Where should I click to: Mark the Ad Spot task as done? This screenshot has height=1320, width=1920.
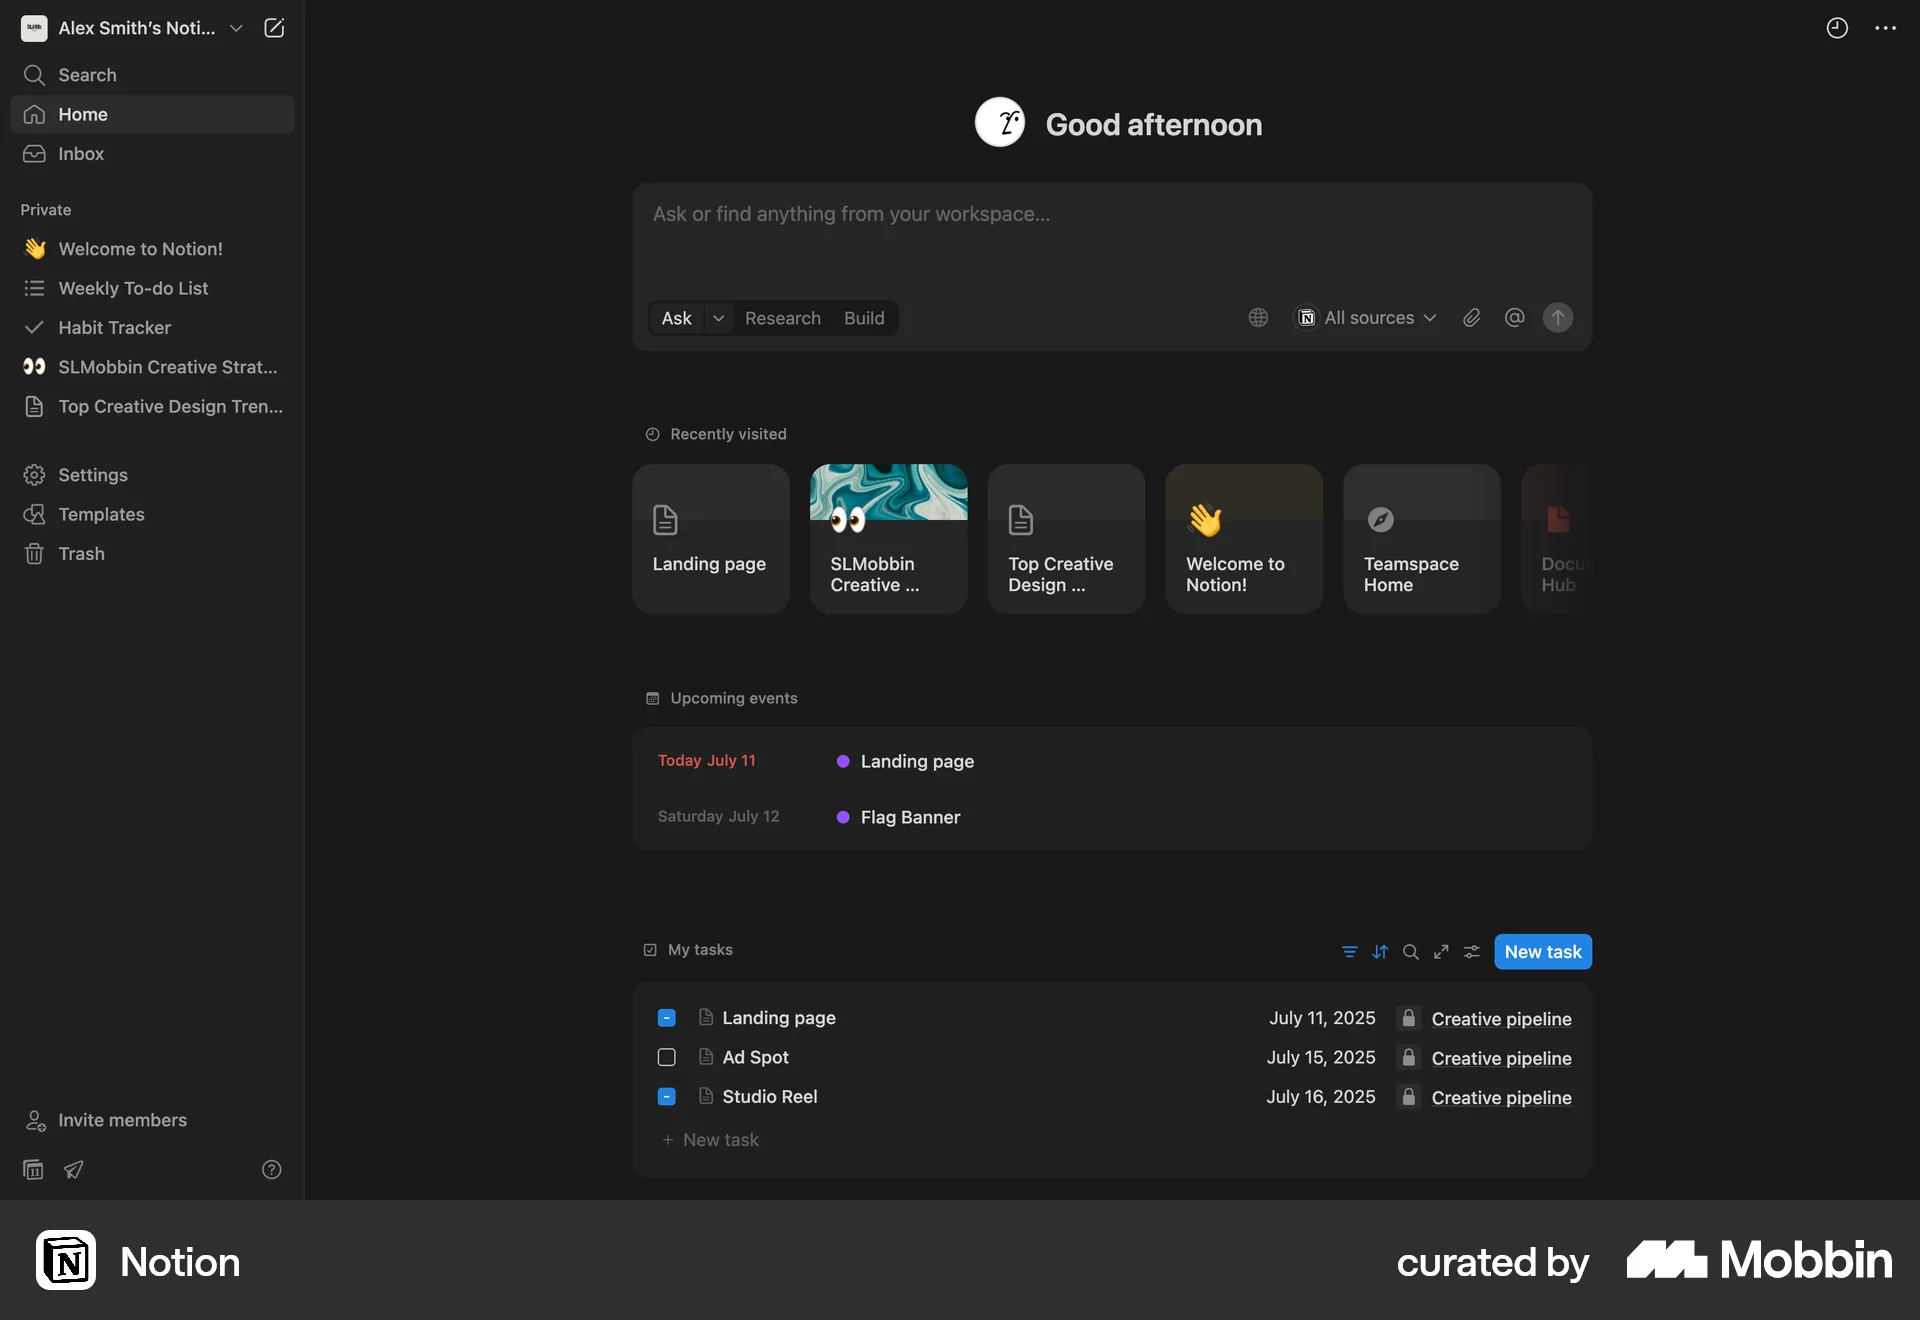pyautogui.click(x=666, y=1057)
